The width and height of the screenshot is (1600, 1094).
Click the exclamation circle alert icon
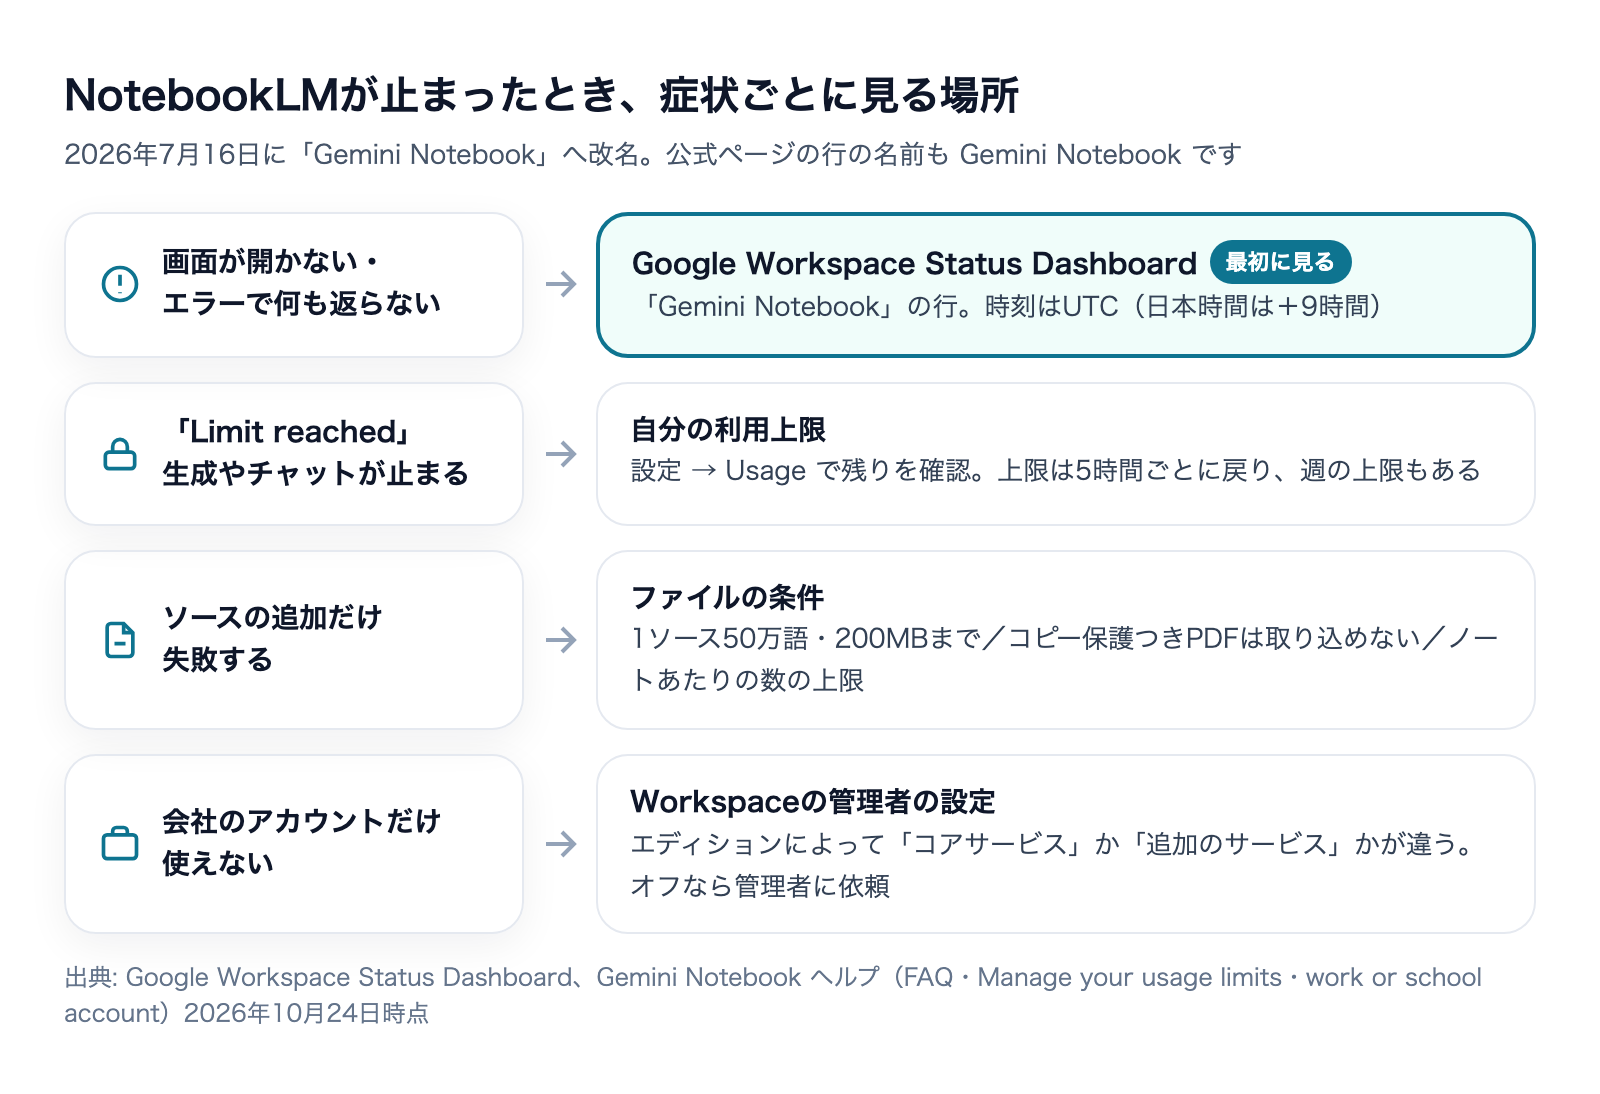coord(120,284)
